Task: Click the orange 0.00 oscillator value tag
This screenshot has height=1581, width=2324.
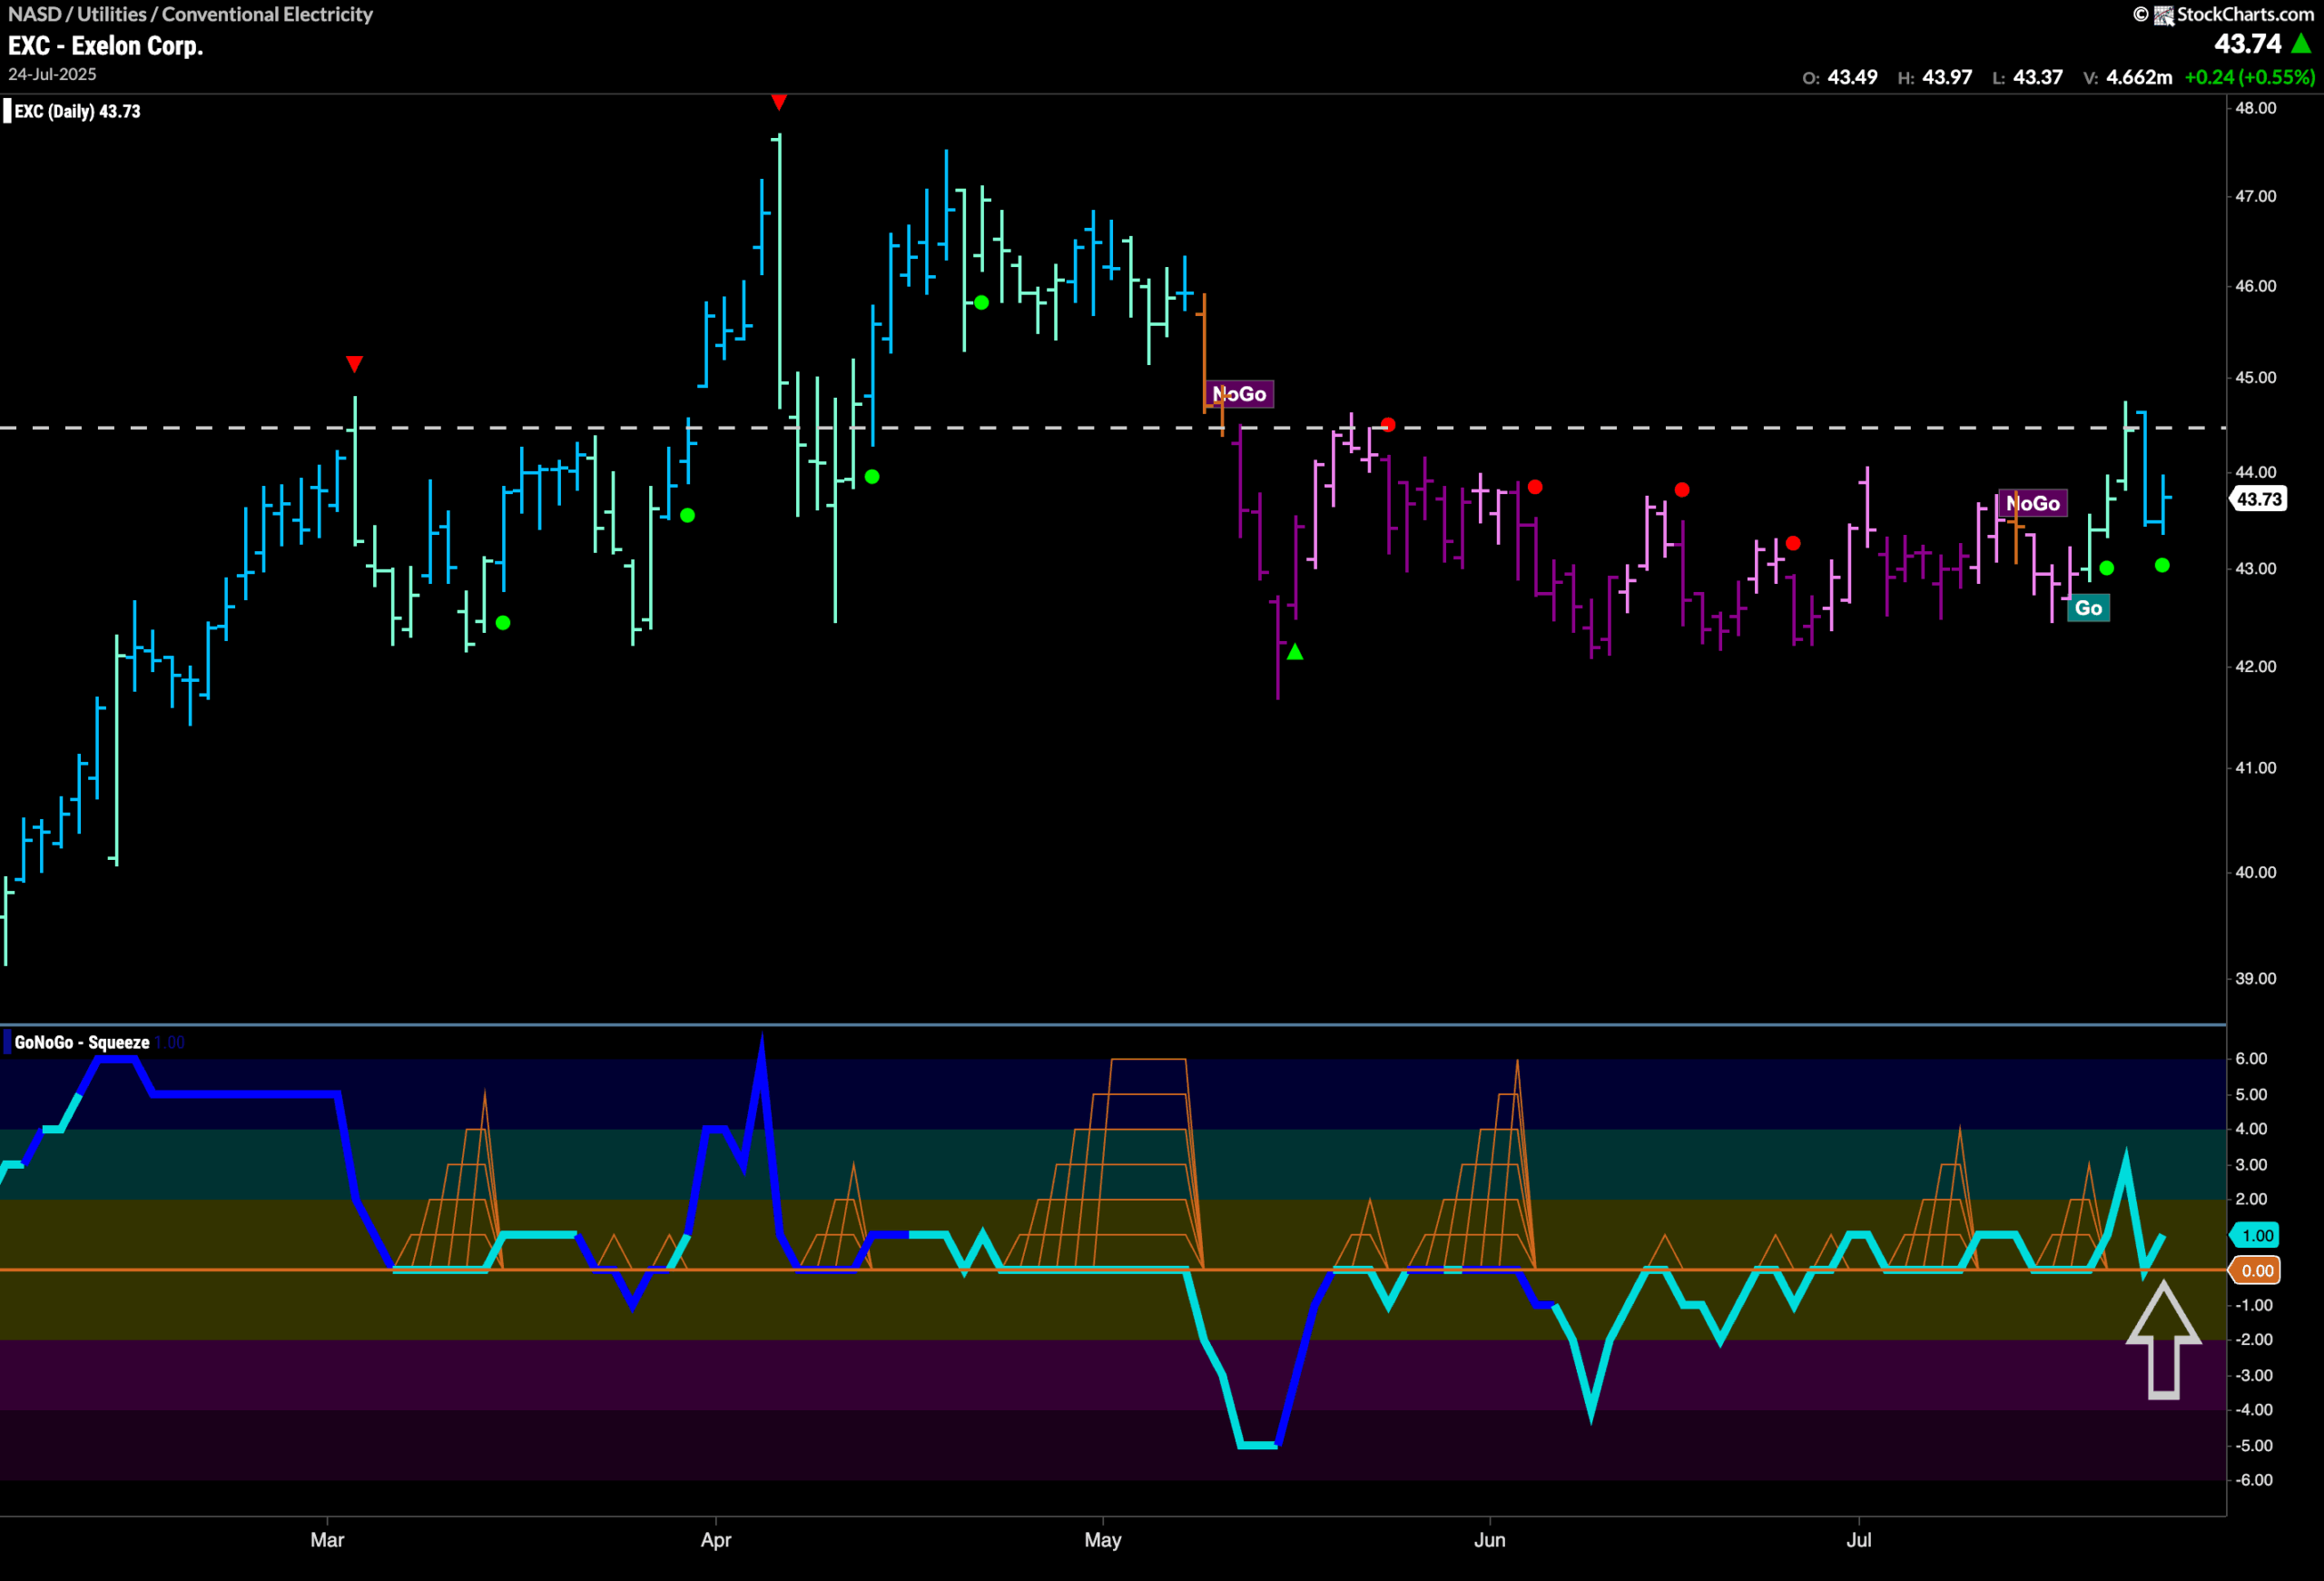Action: 2257,1271
